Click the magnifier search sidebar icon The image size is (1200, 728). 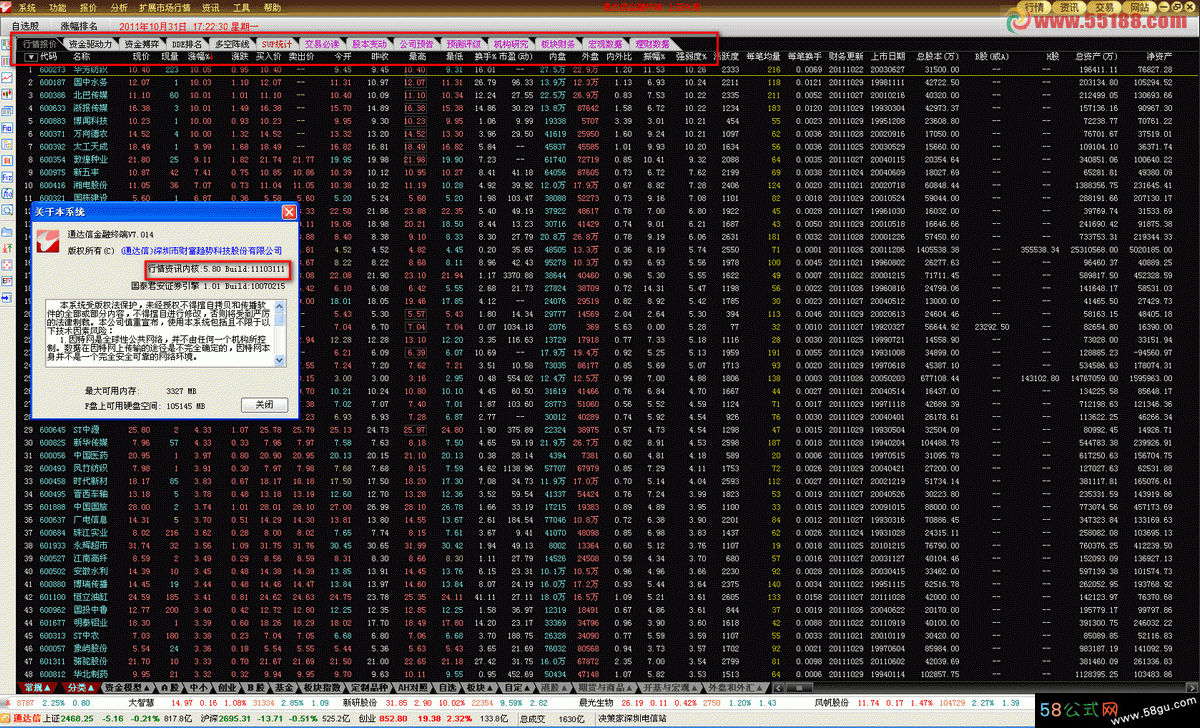(7, 209)
